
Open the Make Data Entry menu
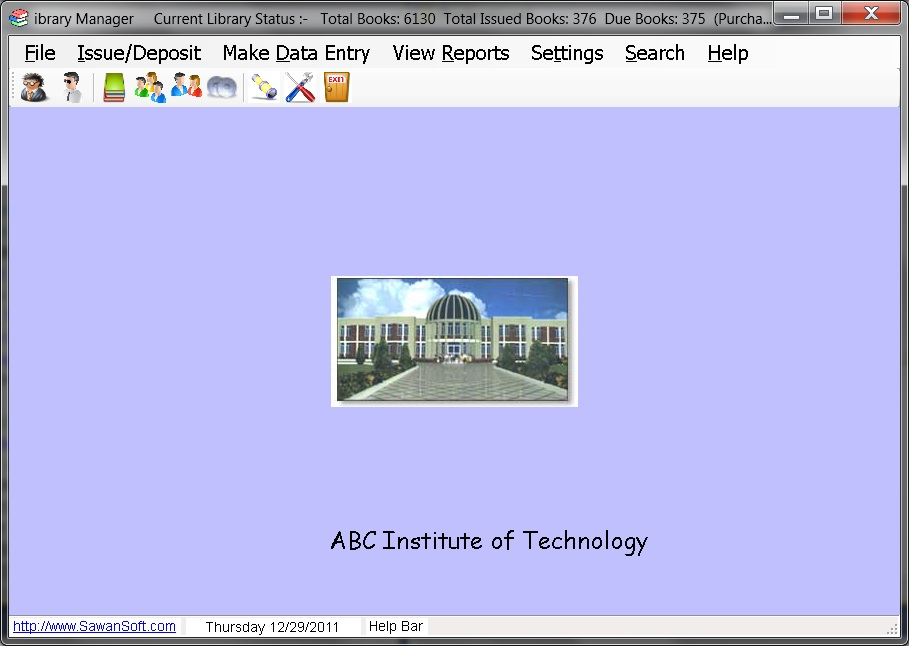(296, 53)
